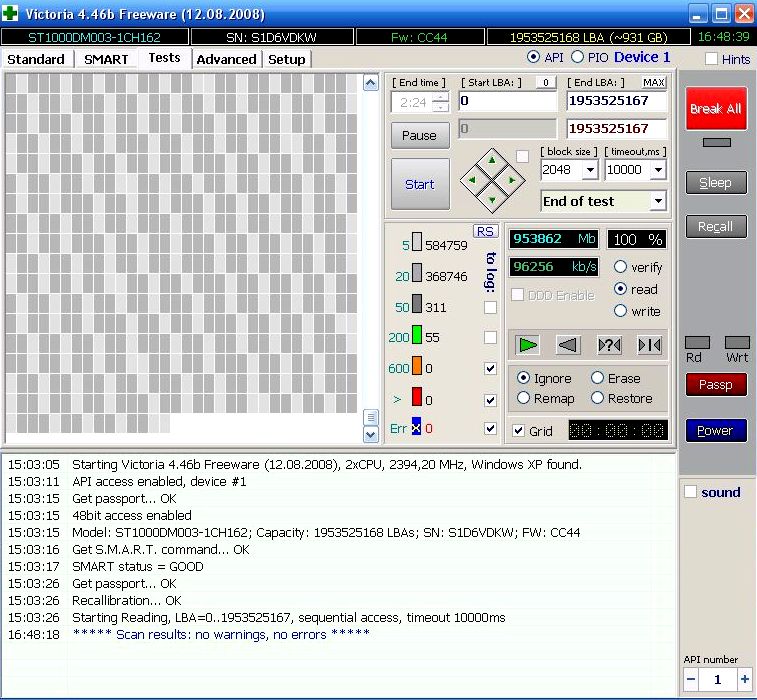Toggle log checkbox for 200ms blocks
Screen dimensions: 757x700
point(490,337)
